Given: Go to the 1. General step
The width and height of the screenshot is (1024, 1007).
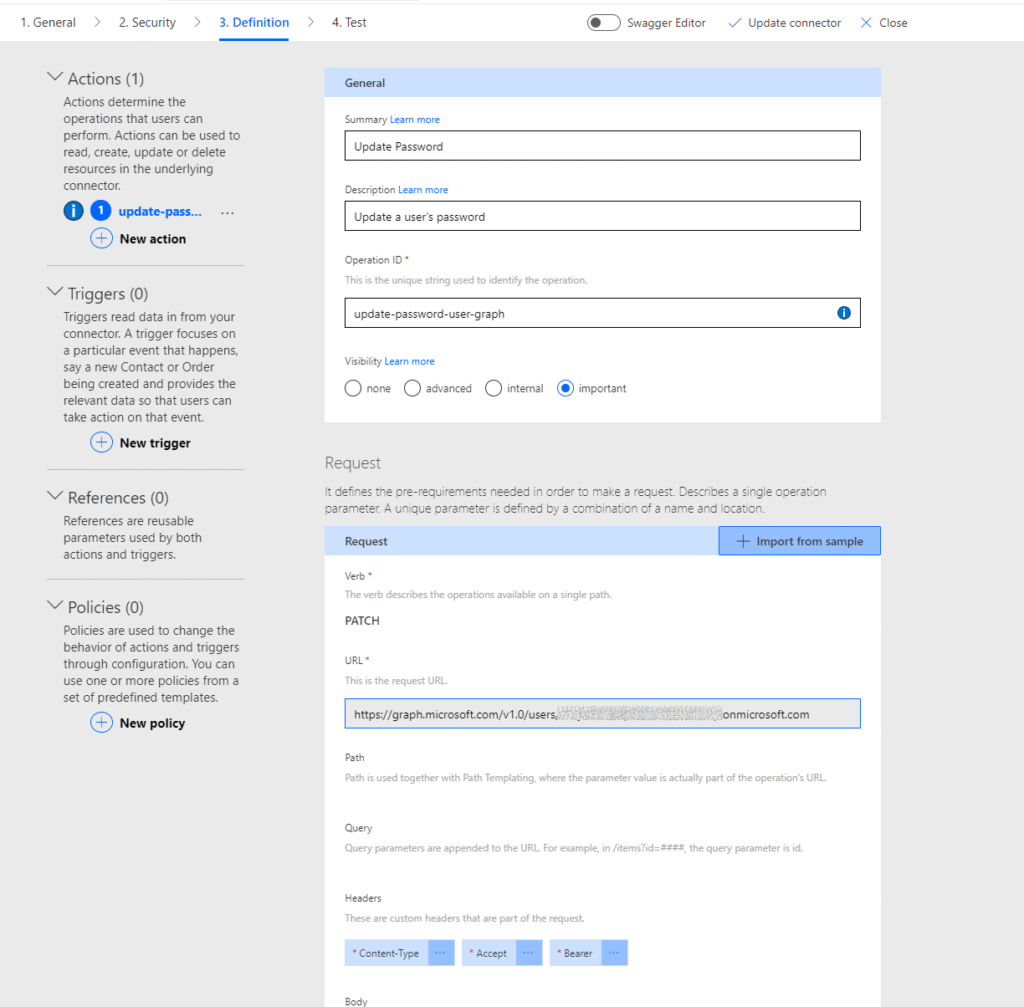Looking at the screenshot, I should [x=48, y=22].
